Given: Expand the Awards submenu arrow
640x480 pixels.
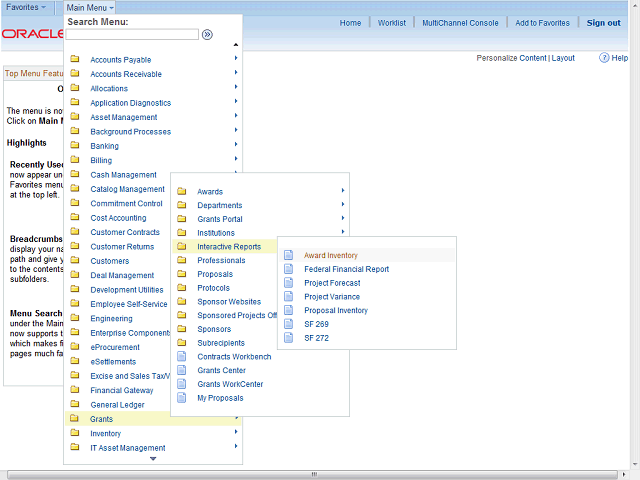Looking at the screenshot, I should [x=343, y=191].
